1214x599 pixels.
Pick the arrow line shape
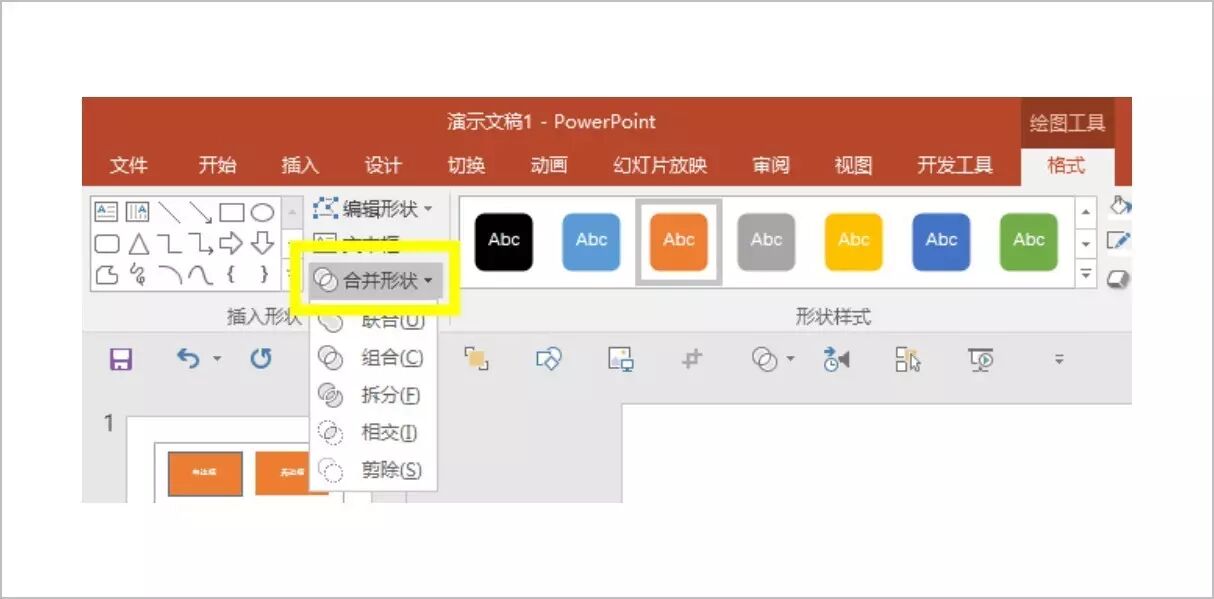(x=200, y=212)
